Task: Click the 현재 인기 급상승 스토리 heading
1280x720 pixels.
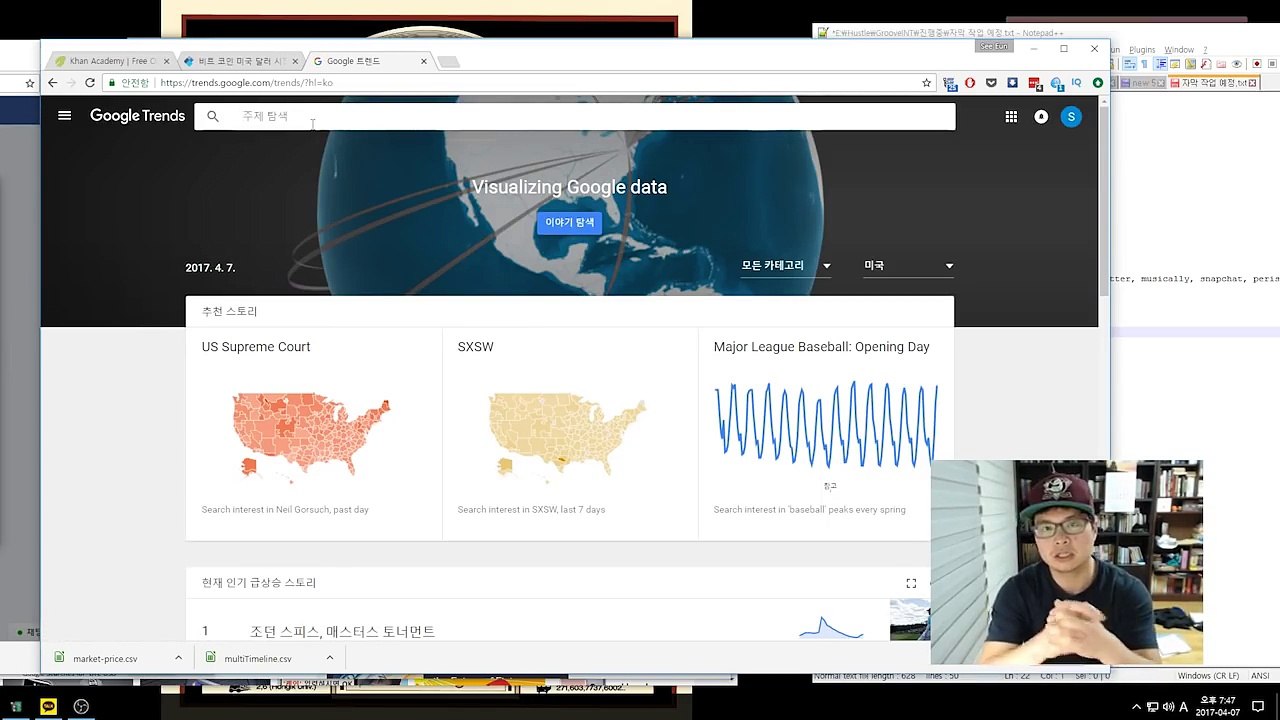Action: click(259, 583)
